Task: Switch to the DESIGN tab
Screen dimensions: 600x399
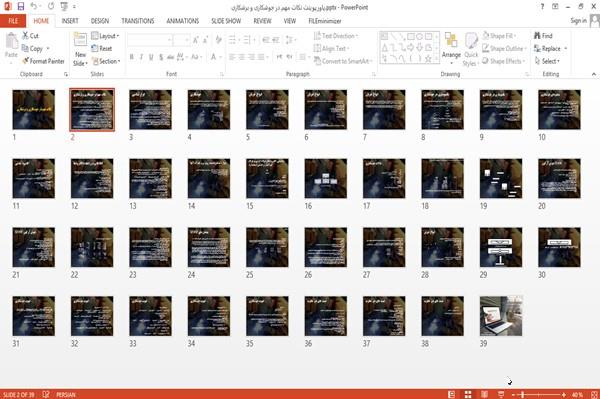Action: pos(100,21)
